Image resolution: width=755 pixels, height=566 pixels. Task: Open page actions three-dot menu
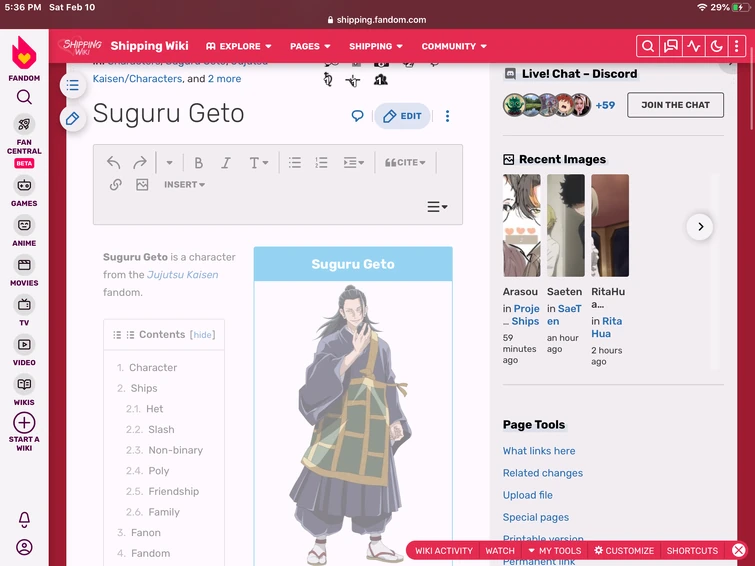447,116
